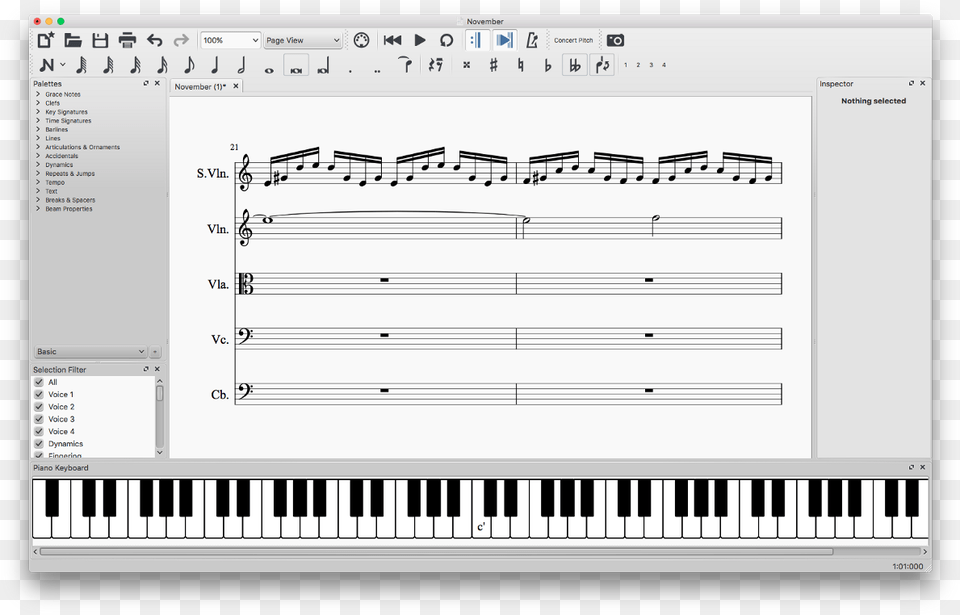Open the 100% zoom dropdown
The width and height of the screenshot is (960, 615).
[x=229, y=40]
